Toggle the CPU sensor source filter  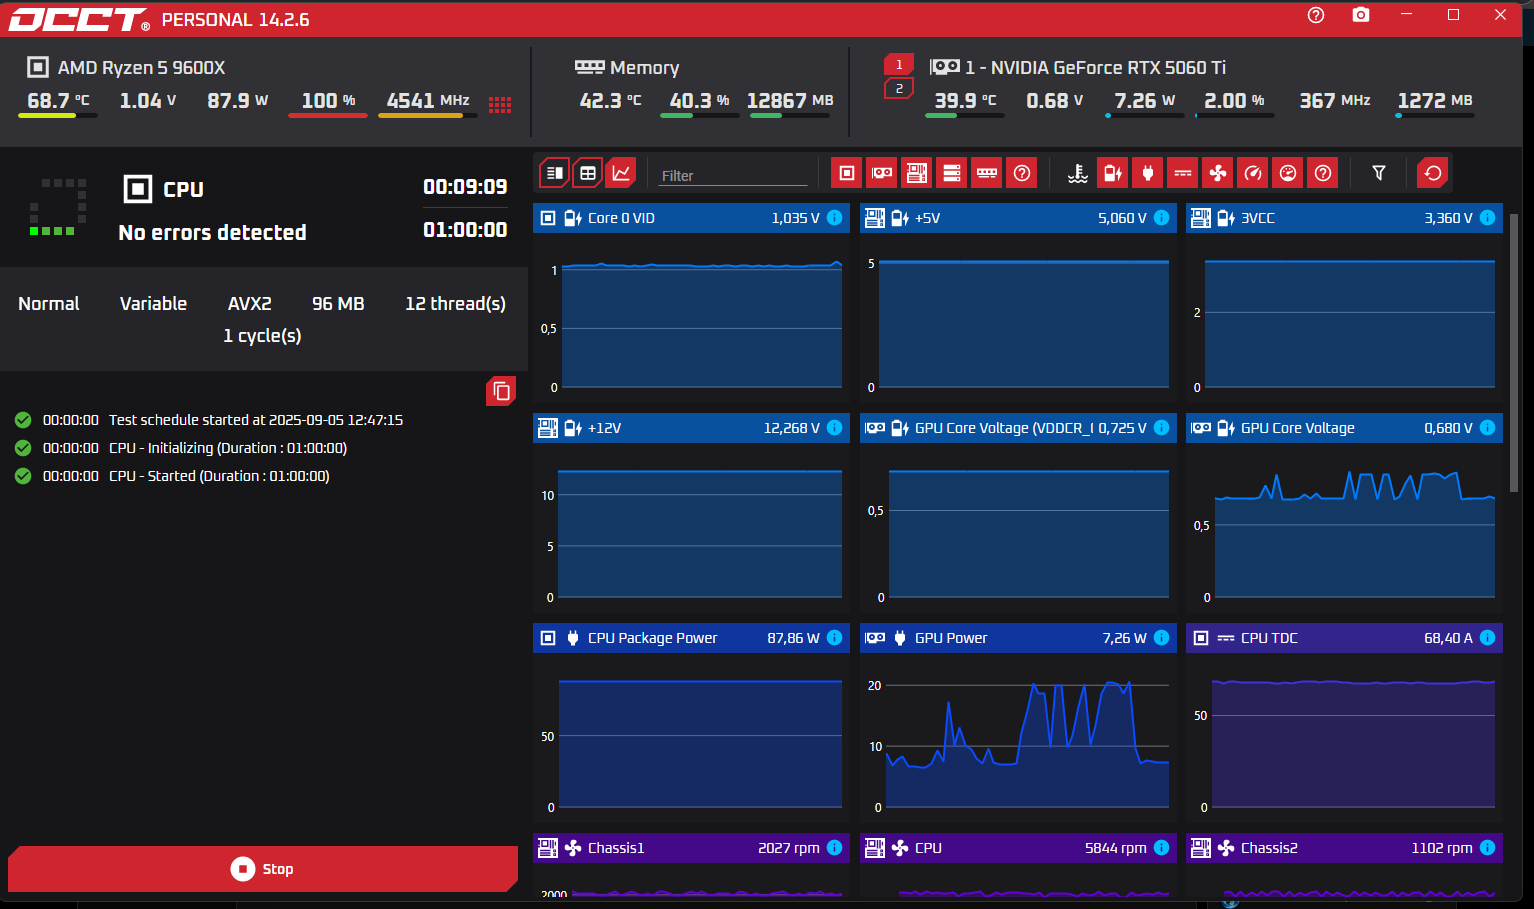[x=847, y=173]
